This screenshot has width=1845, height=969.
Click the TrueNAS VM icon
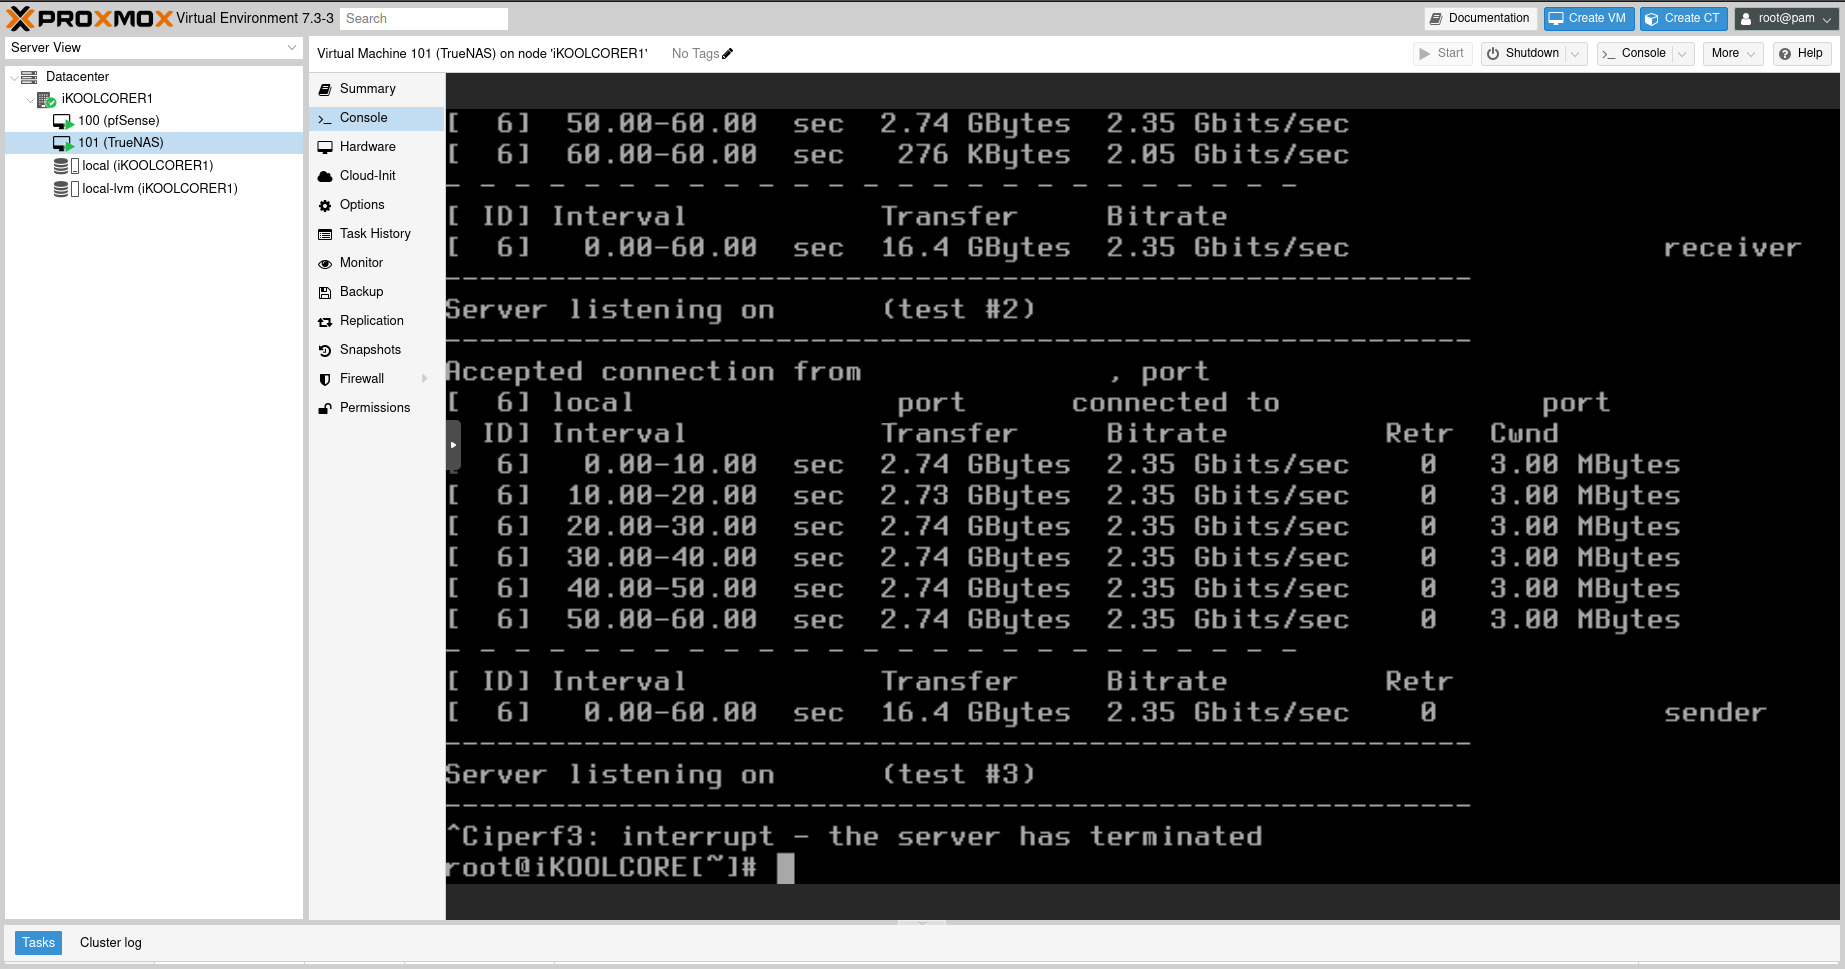click(x=63, y=143)
